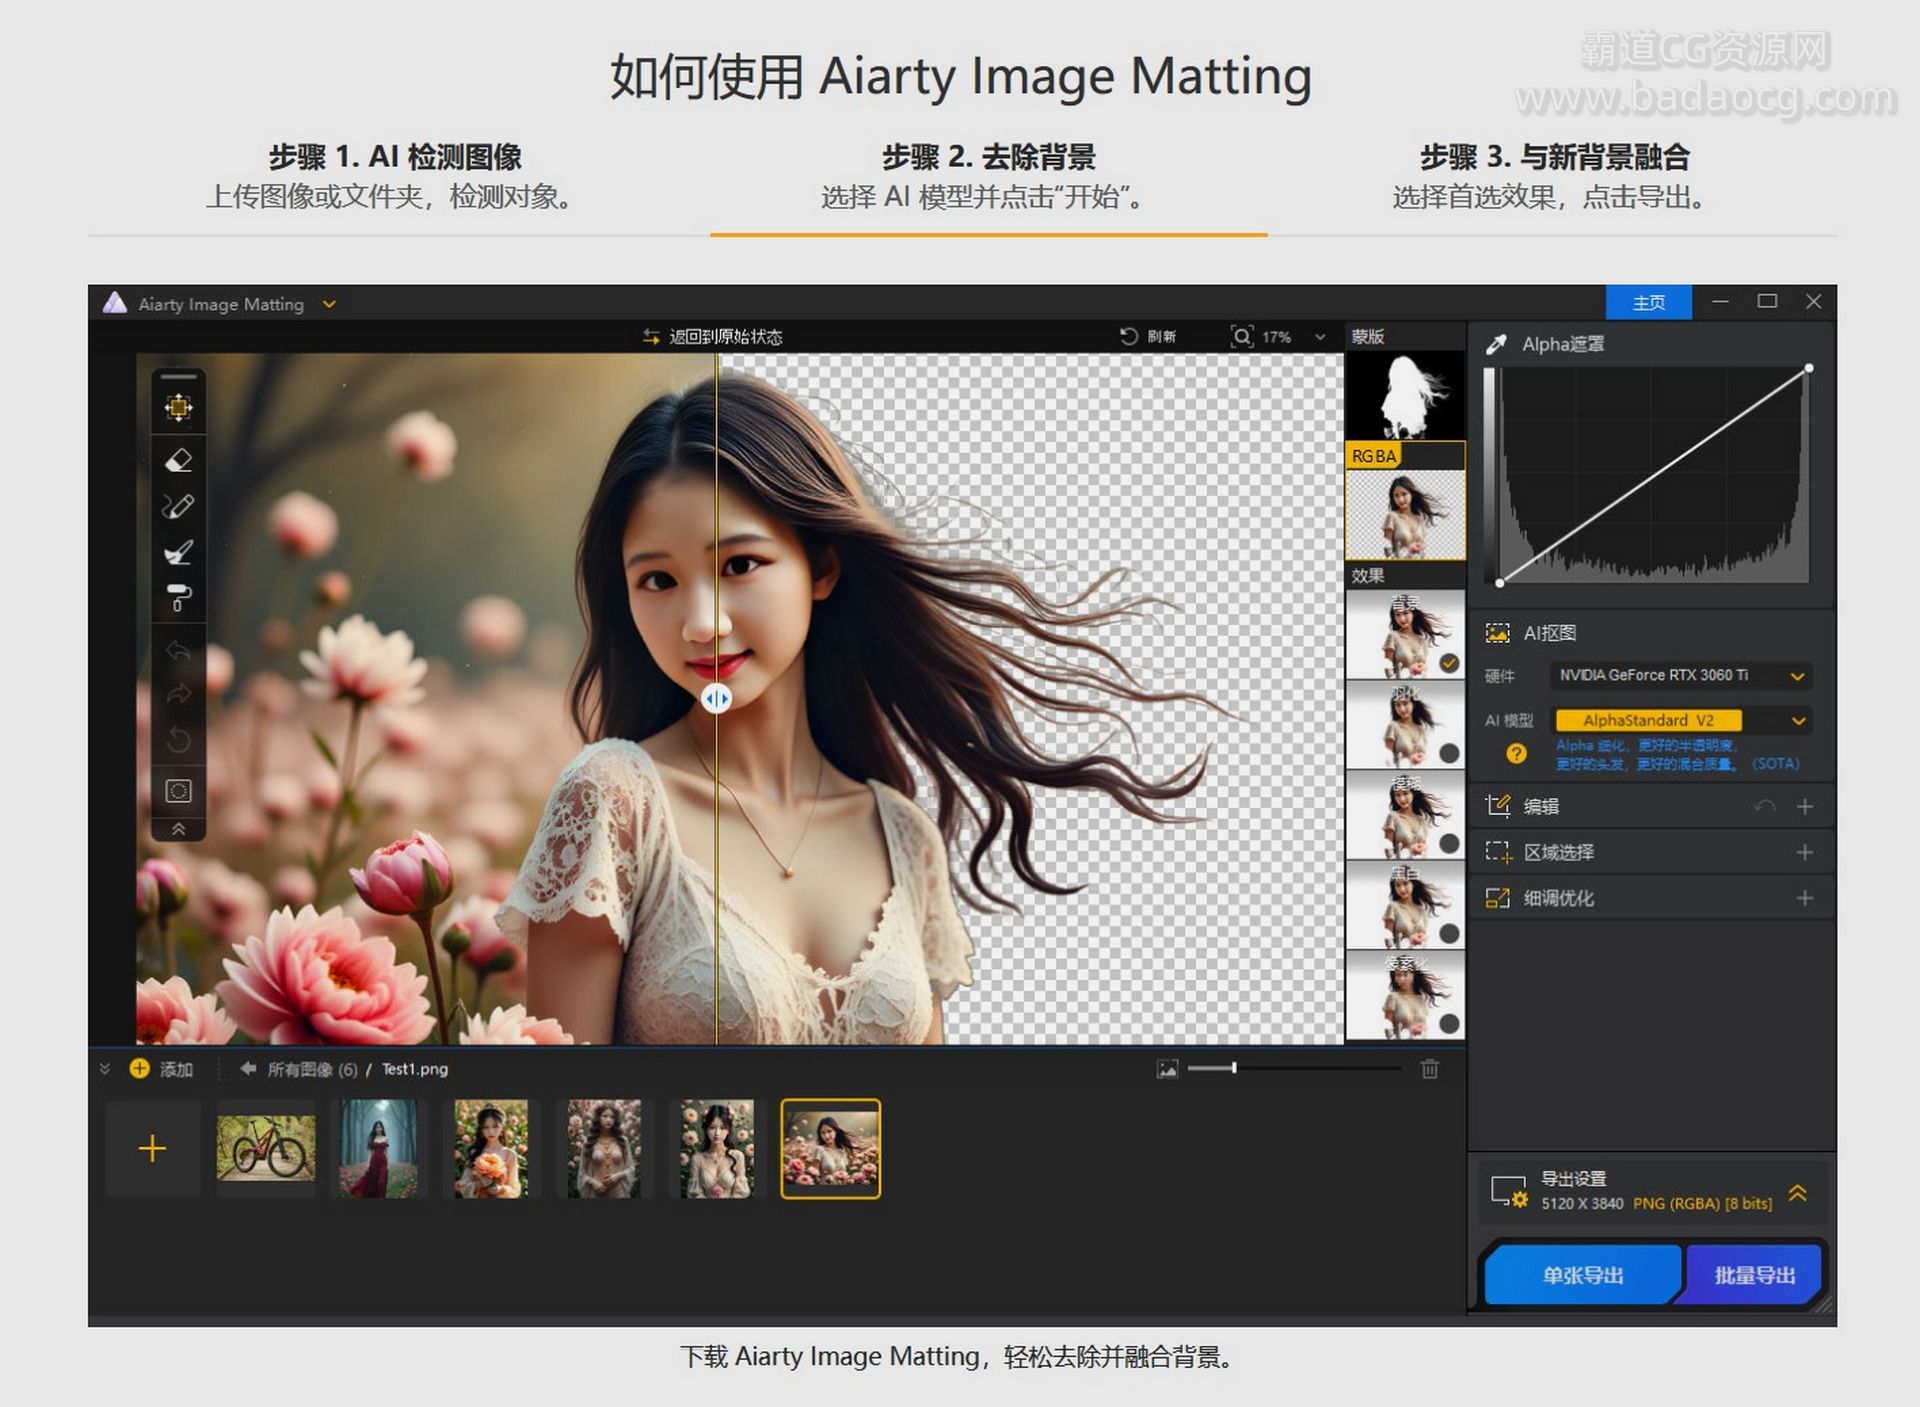Click the redo arrow in the canvas toolbar
Viewport: 1920px width, 1407px height.
click(178, 694)
